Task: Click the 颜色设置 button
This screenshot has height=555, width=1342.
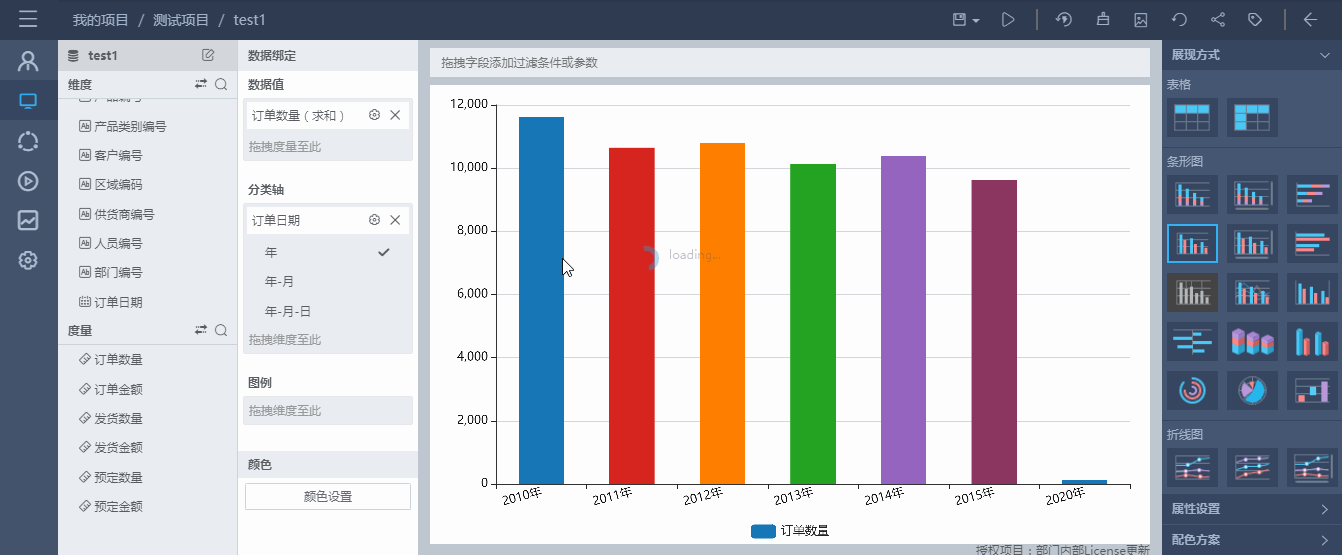Action: coord(328,497)
